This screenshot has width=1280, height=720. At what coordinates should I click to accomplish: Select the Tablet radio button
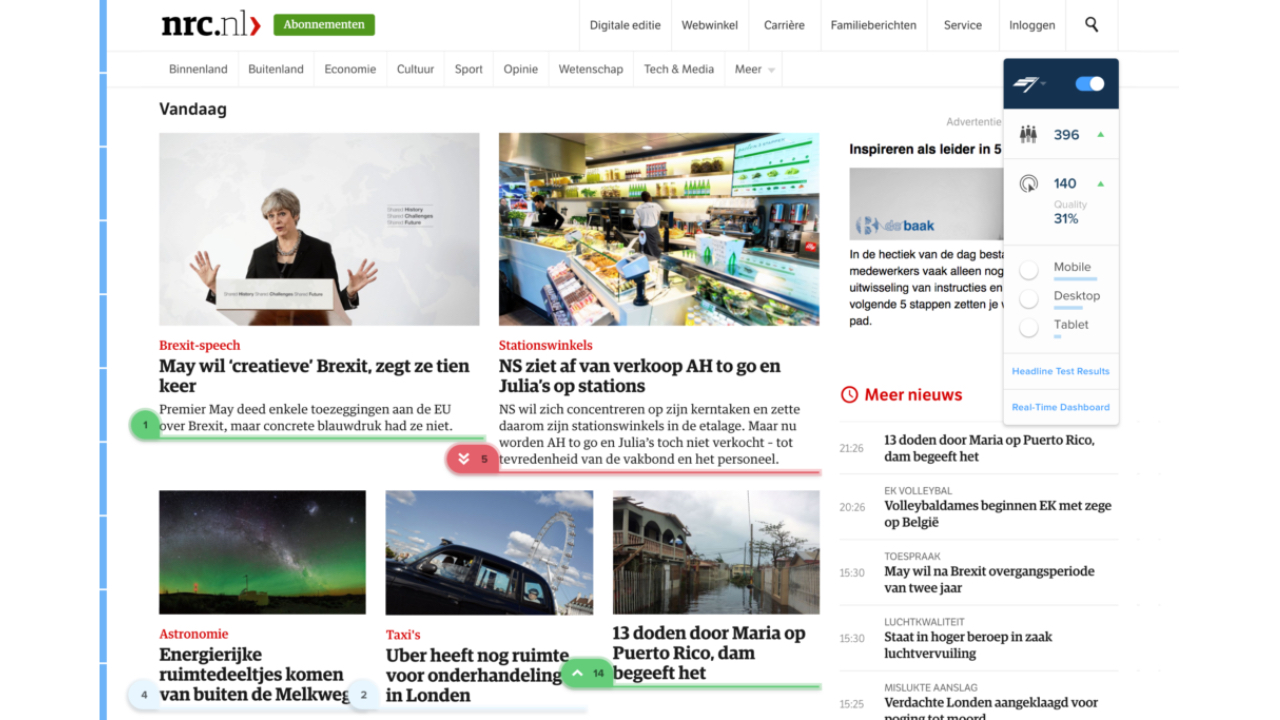1028,327
